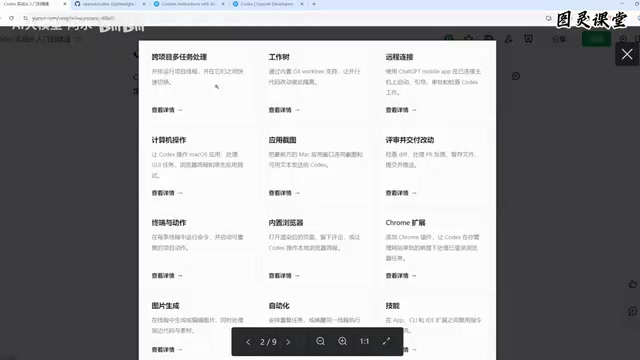Go to previous image in viewer

[x=248, y=342]
